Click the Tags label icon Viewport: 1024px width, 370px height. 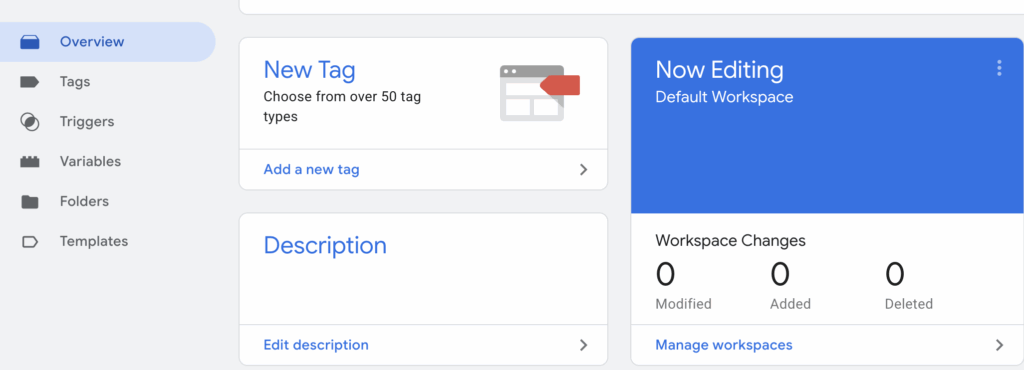(30, 82)
